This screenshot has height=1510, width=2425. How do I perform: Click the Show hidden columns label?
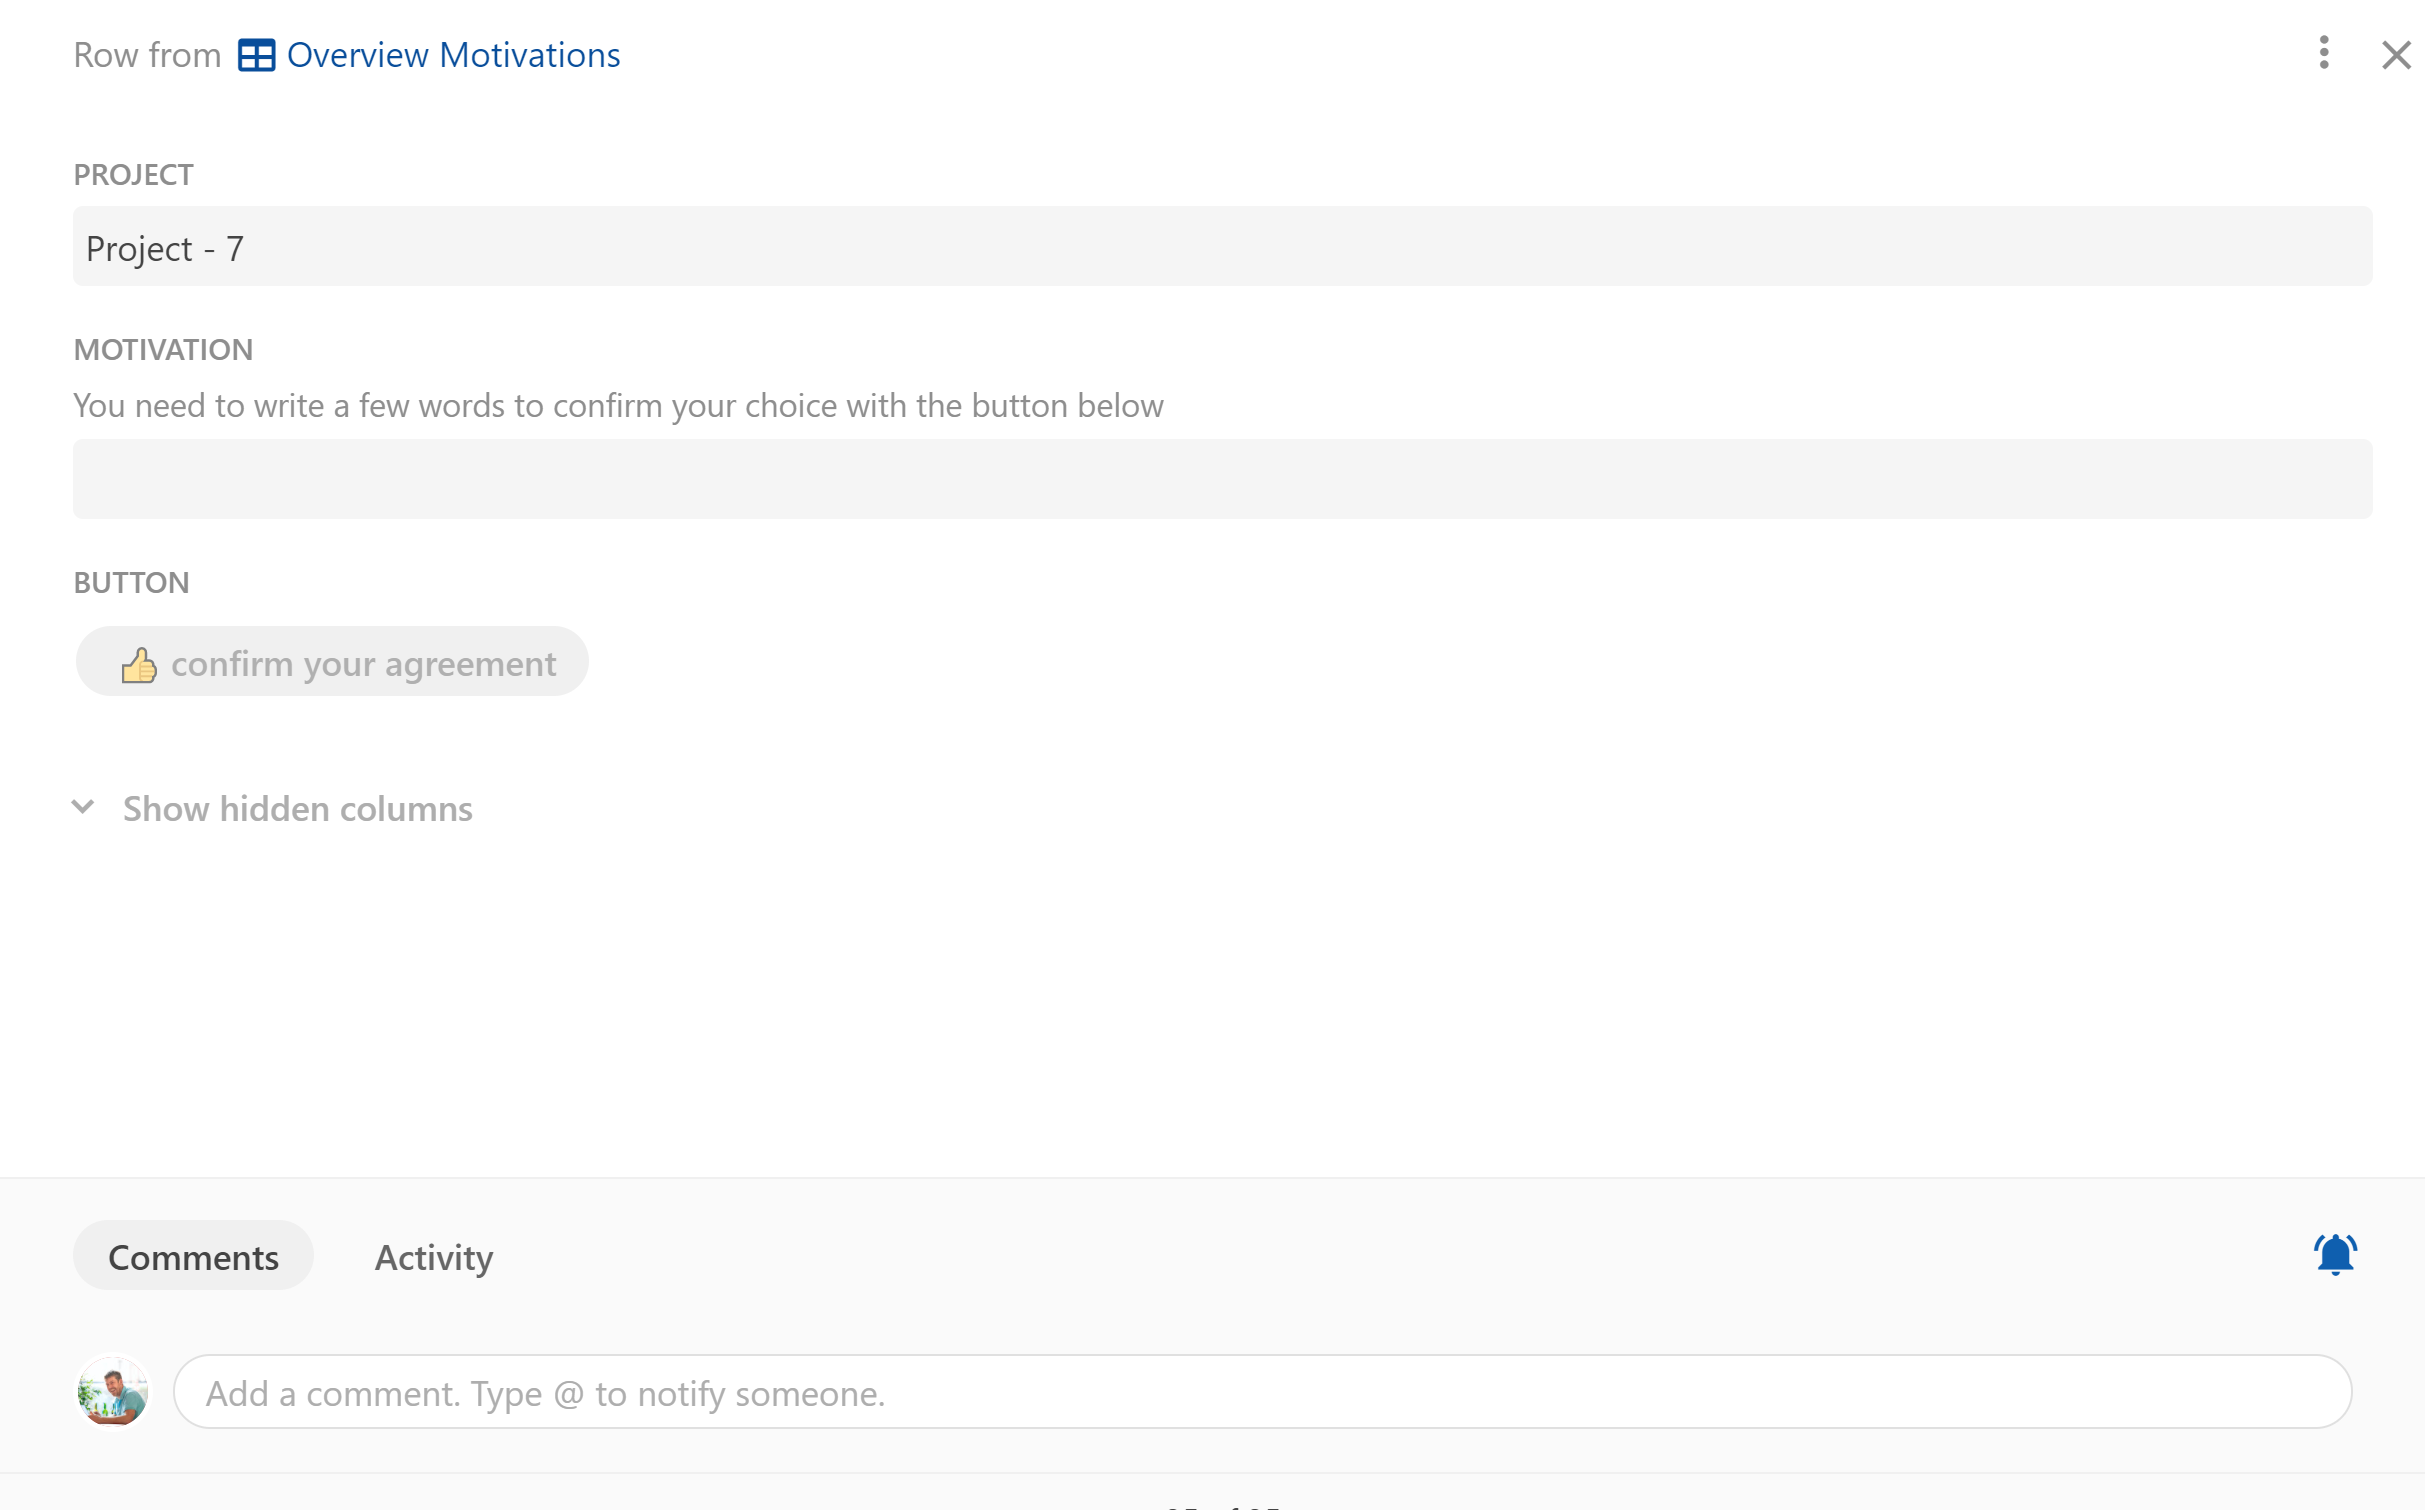(x=297, y=809)
